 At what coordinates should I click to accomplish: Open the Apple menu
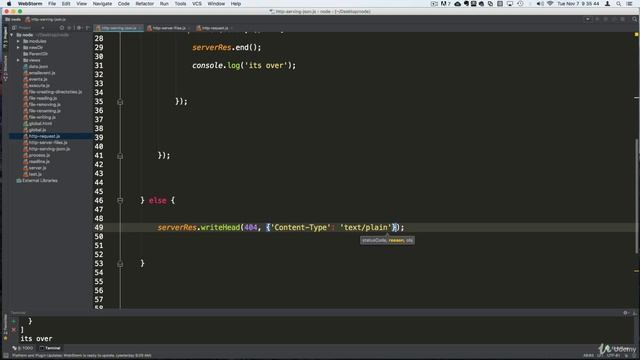pyautogui.click(x=9, y=4)
